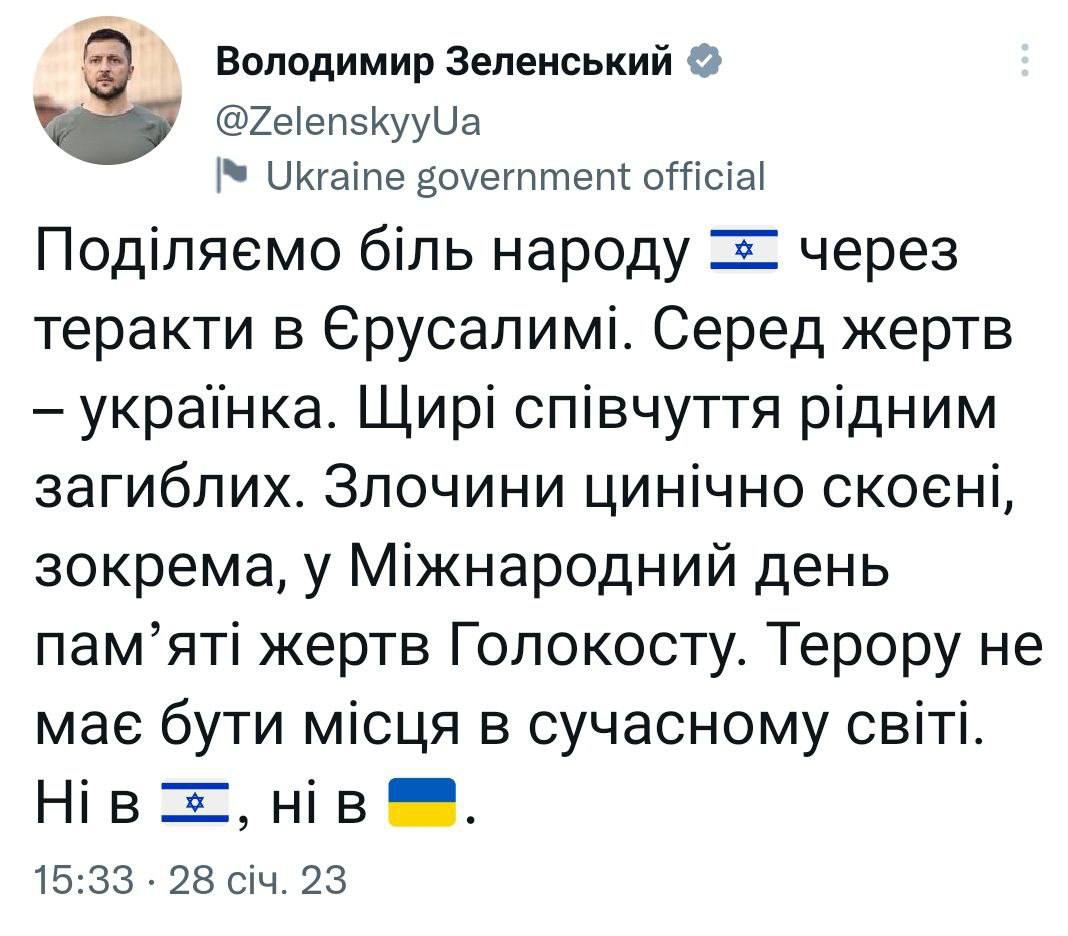Expand tweet actions via the vertical dots
Screen dimensions: 1068x936
click(x=1024, y=62)
